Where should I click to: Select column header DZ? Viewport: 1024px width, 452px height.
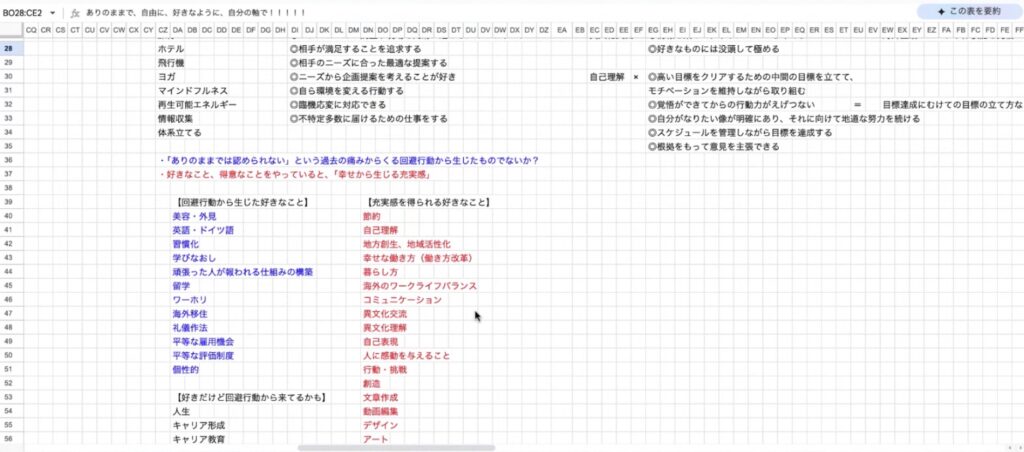click(545, 30)
